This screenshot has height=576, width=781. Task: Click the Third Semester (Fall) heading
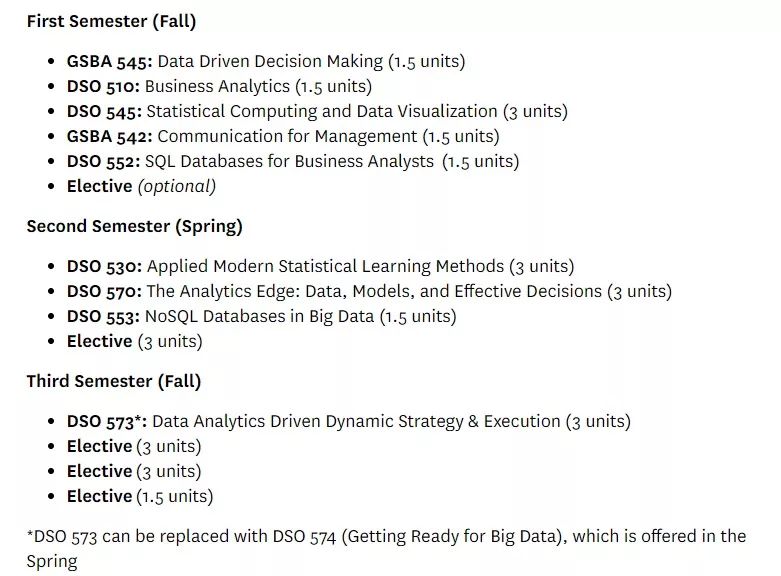point(113,381)
